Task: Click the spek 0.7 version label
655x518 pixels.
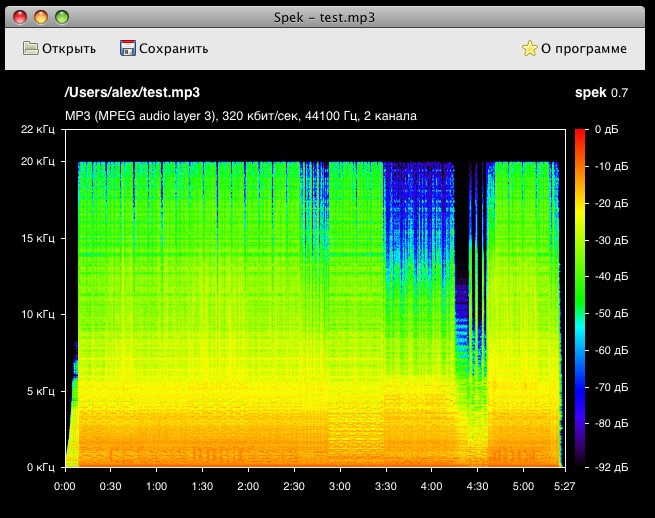Action: click(602, 93)
